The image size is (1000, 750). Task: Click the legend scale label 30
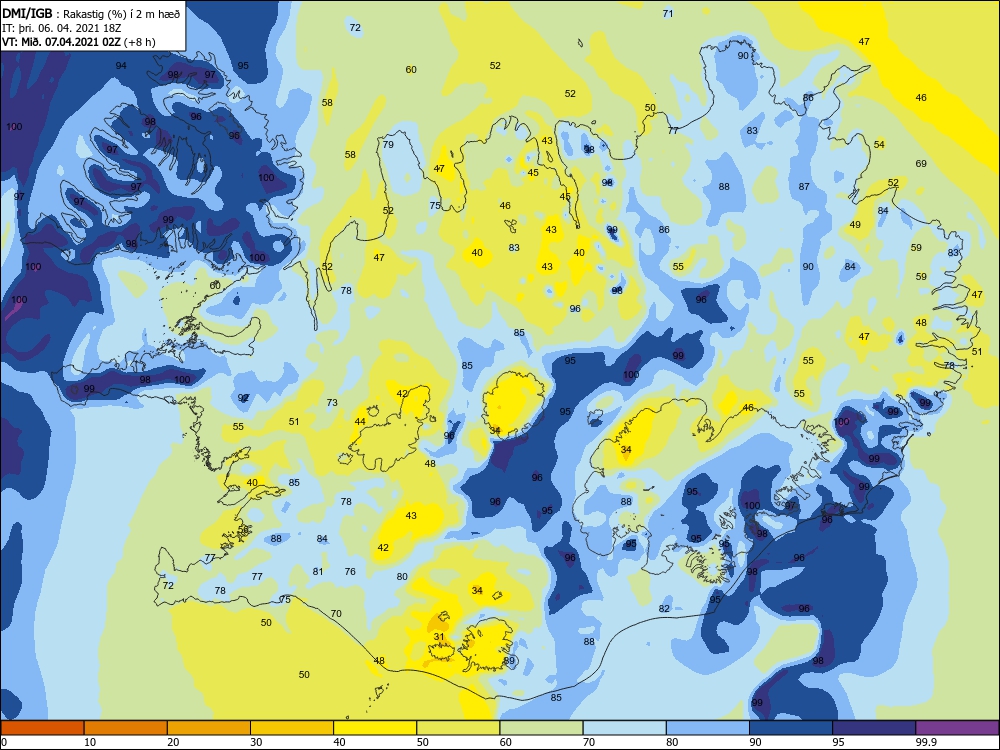256,742
